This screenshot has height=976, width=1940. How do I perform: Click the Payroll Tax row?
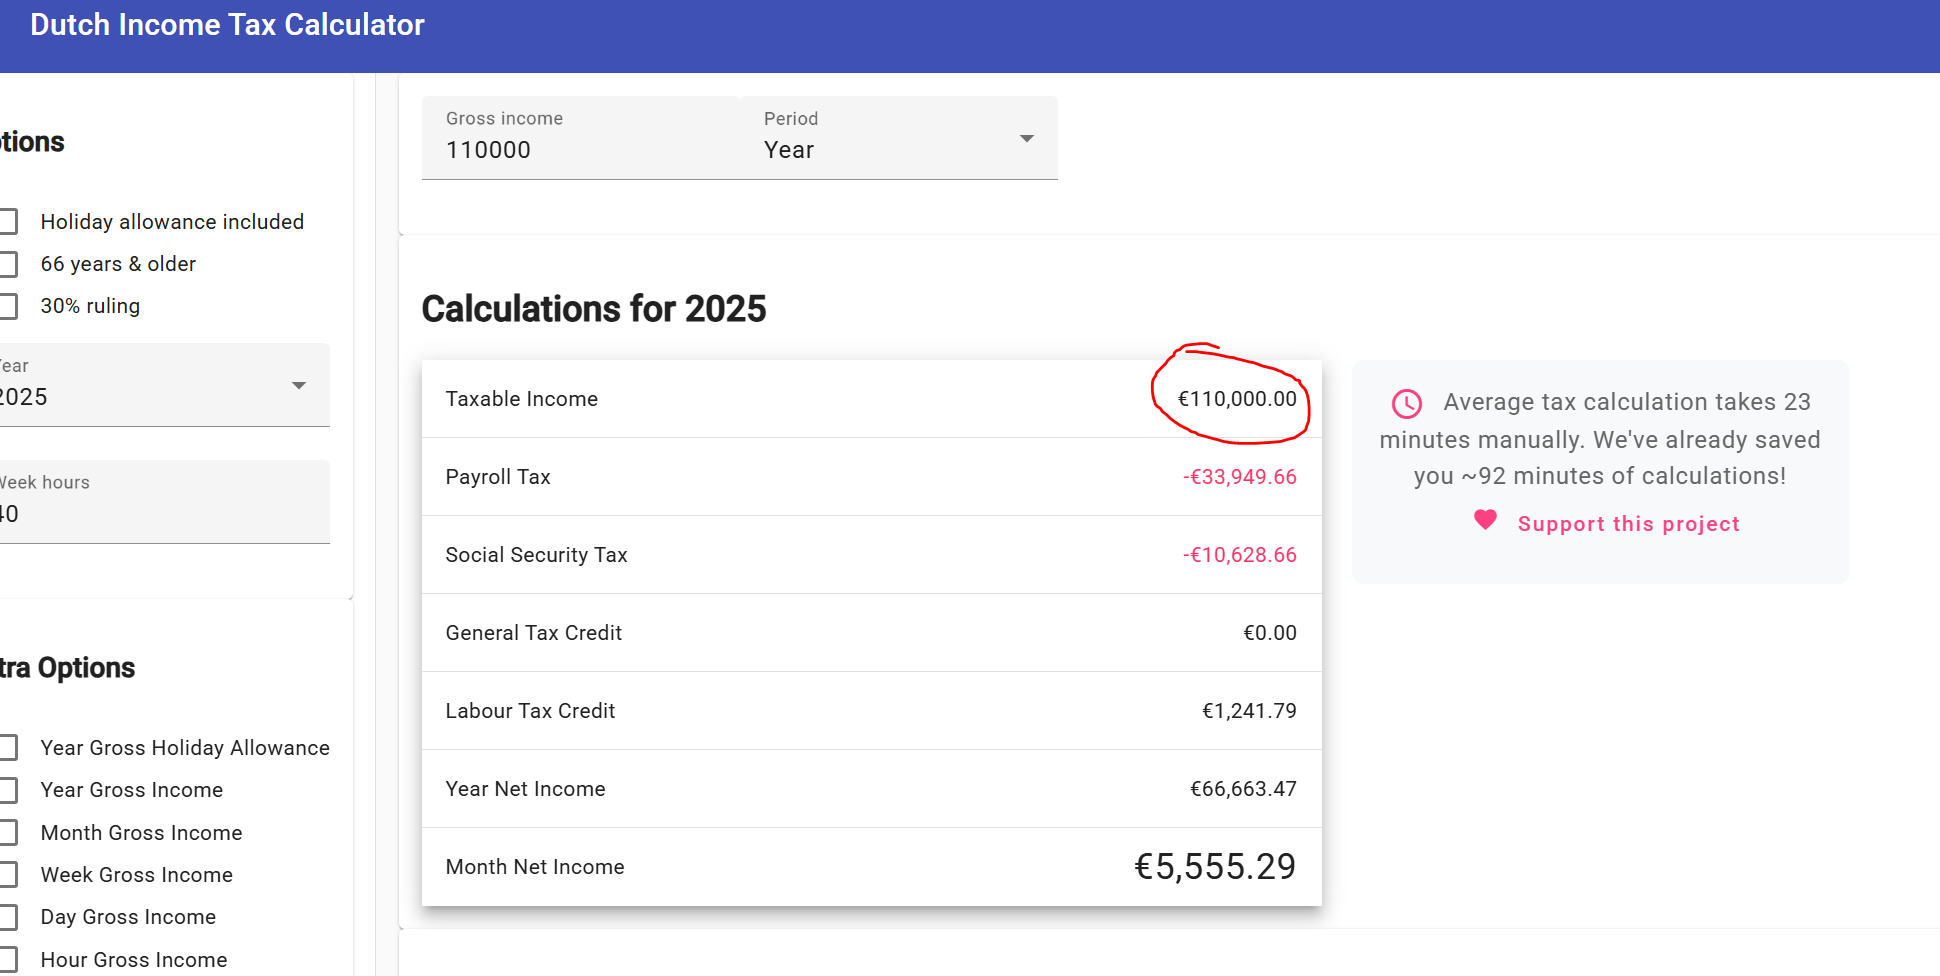870,477
